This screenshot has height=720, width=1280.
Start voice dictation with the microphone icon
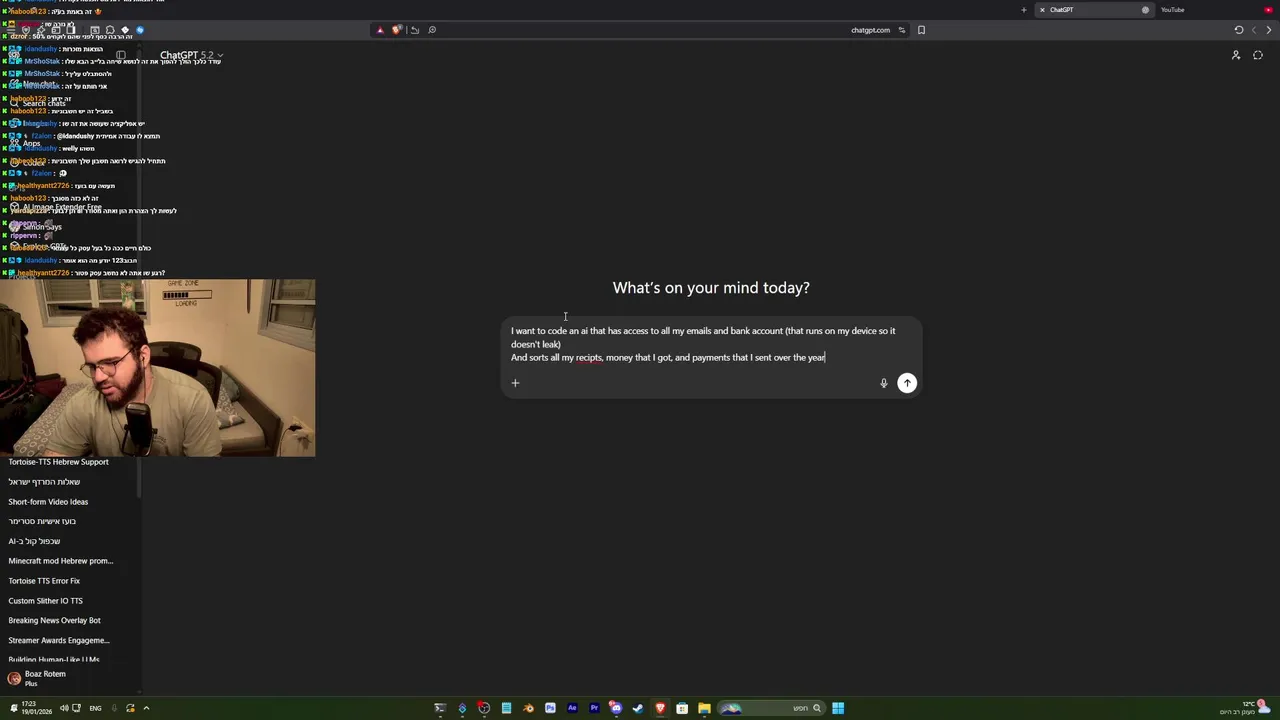[x=884, y=383]
